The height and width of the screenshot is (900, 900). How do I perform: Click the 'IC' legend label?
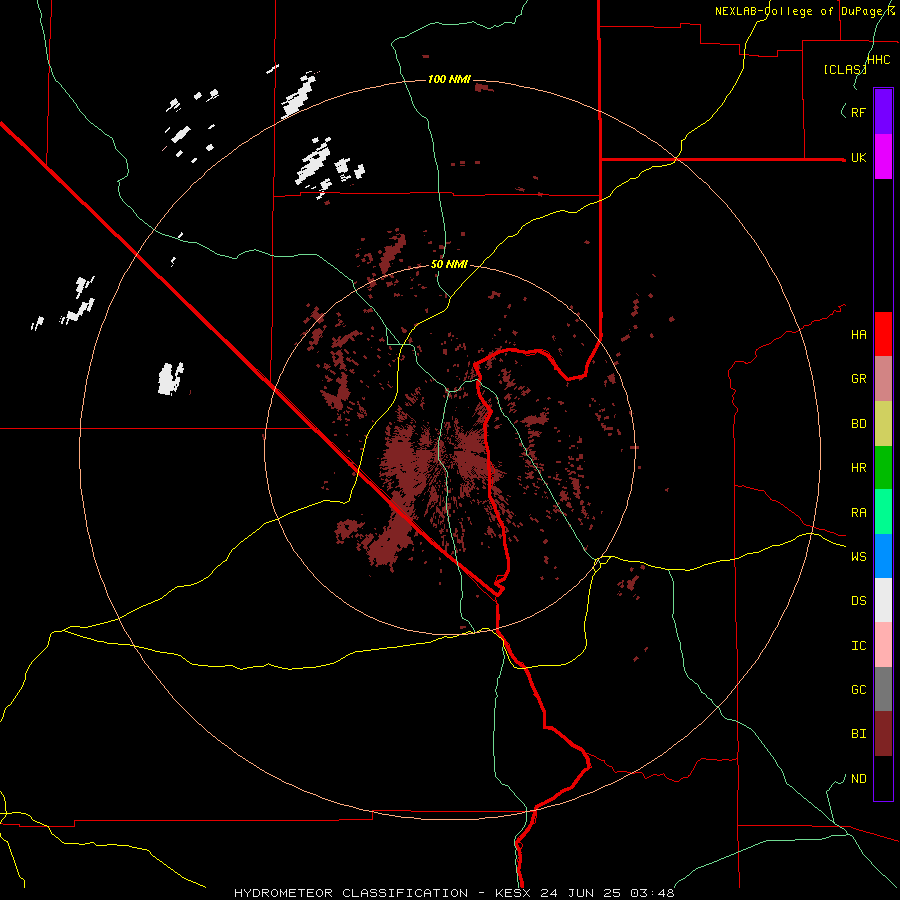pyautogui.click(x=858, y=646)
